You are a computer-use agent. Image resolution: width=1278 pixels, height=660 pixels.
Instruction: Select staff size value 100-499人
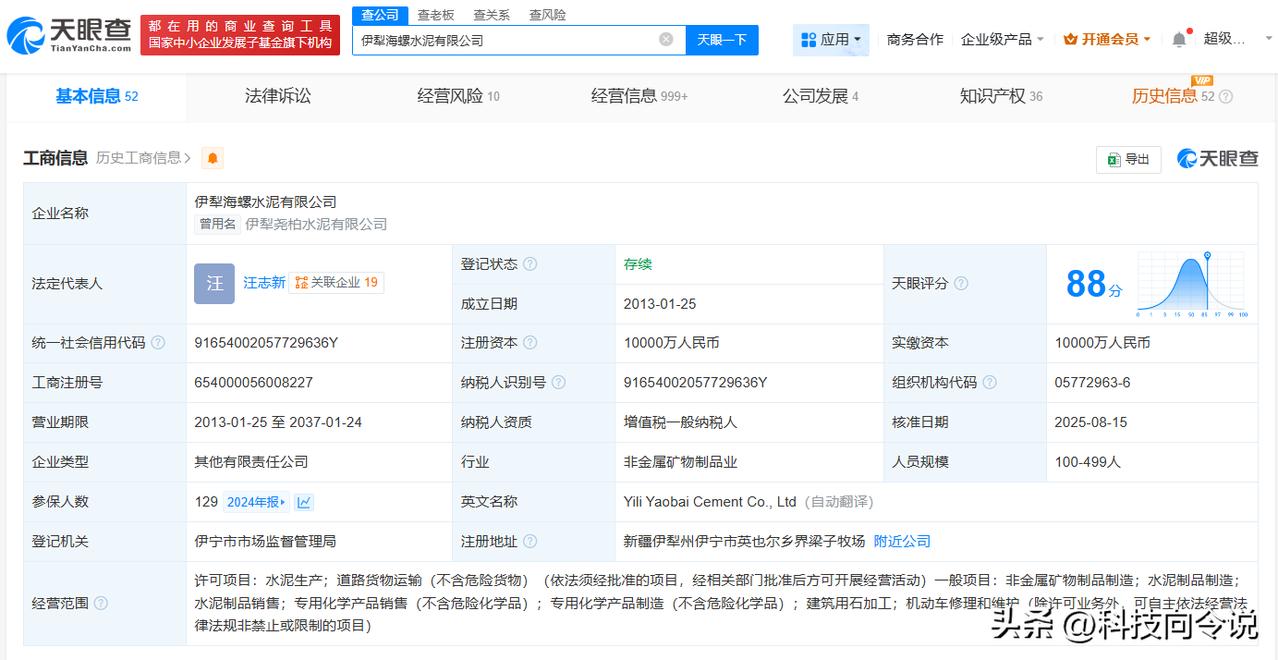pos(1088,462)
